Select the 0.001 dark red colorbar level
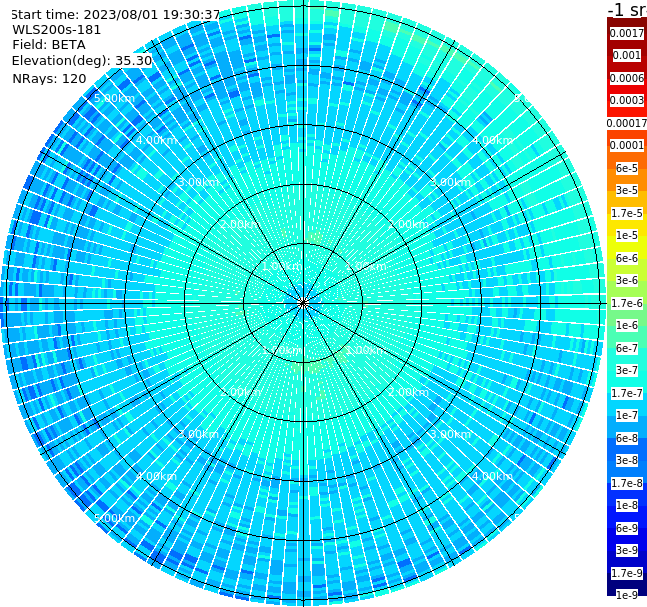Screen dimensions: 647x607 pos(626,55)
